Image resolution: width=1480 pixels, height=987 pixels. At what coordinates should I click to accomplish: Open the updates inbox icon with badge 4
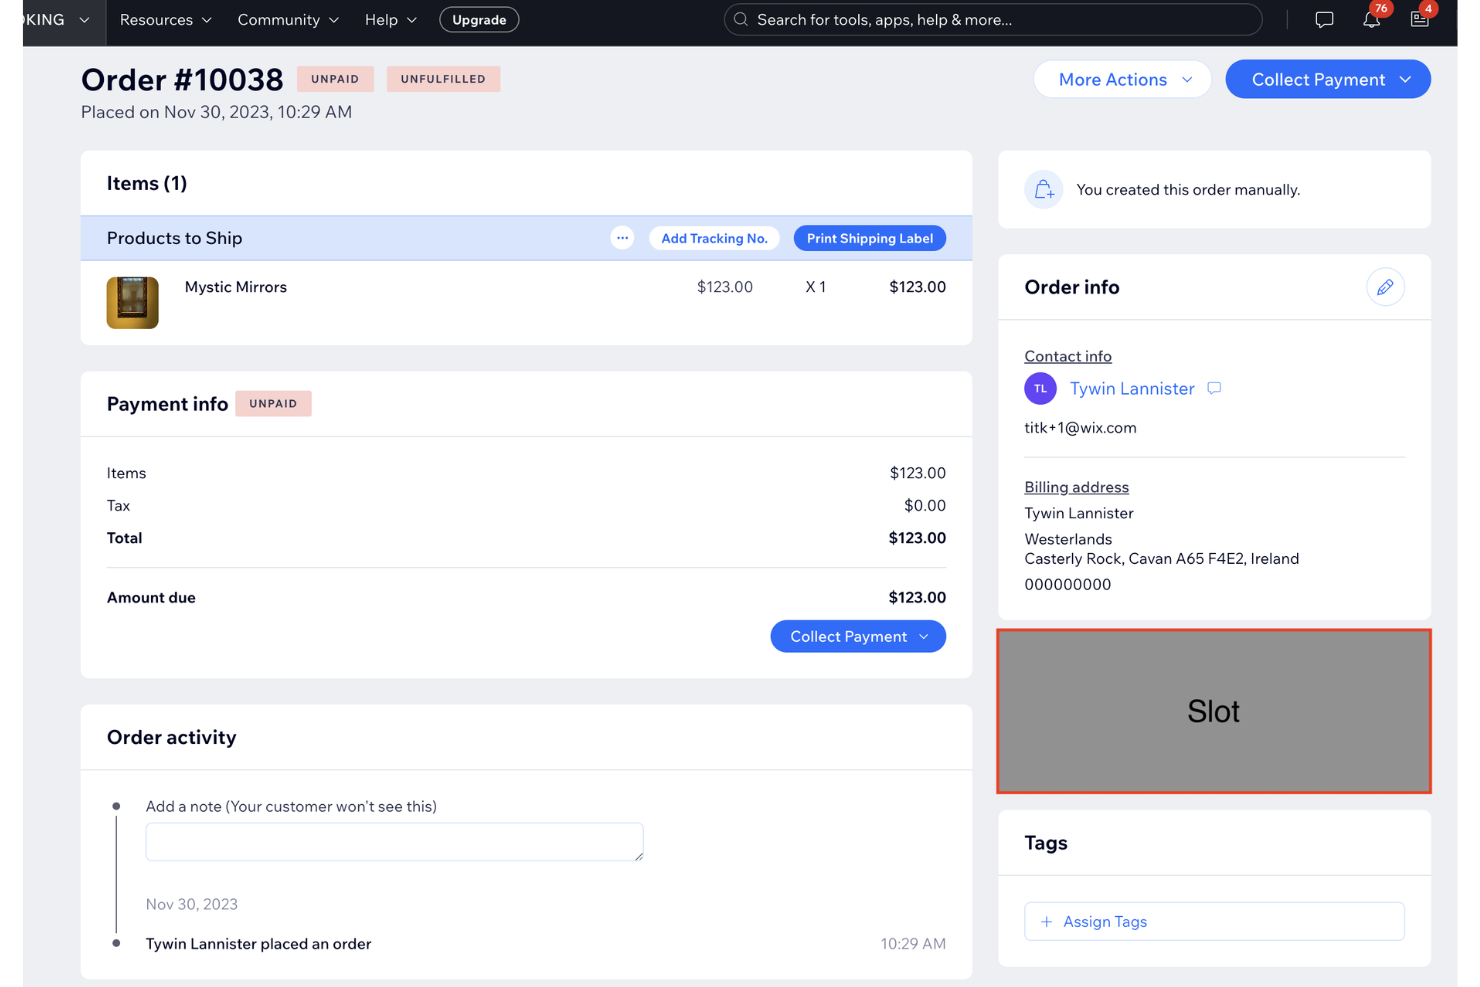pyautogui.click(x=1419, y=19)
